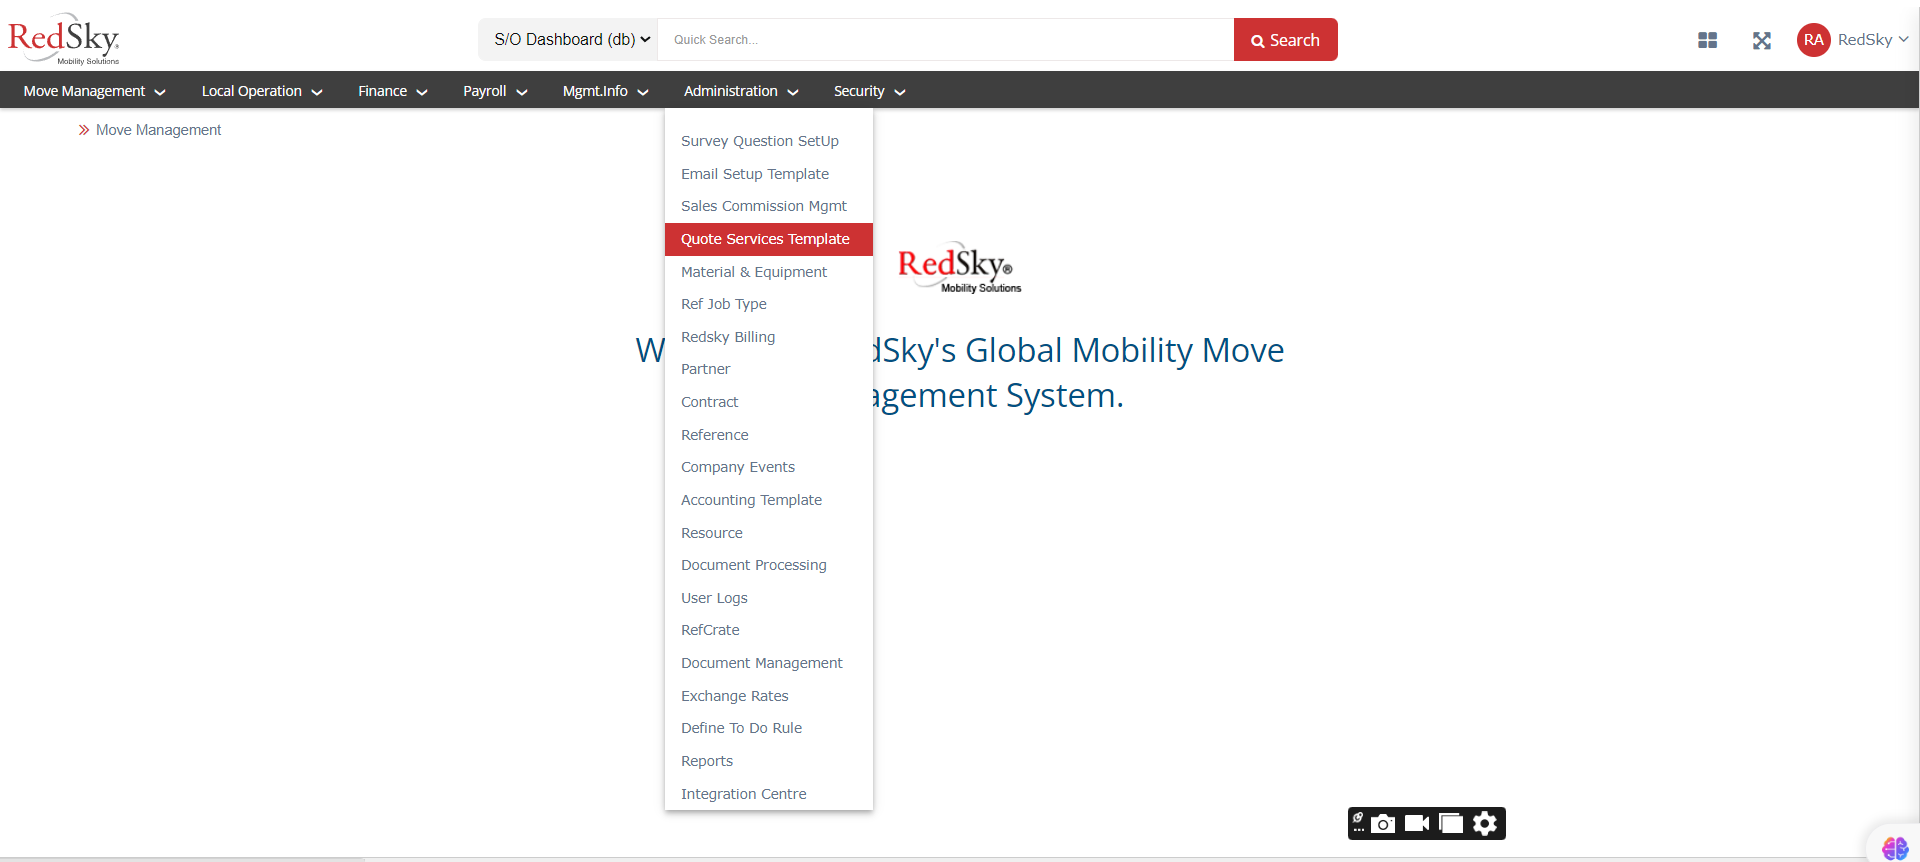Expand the RedSky user account menu
Image resolution: width=1920 pixels, height=862 pixels.
tap(1873, 40)
